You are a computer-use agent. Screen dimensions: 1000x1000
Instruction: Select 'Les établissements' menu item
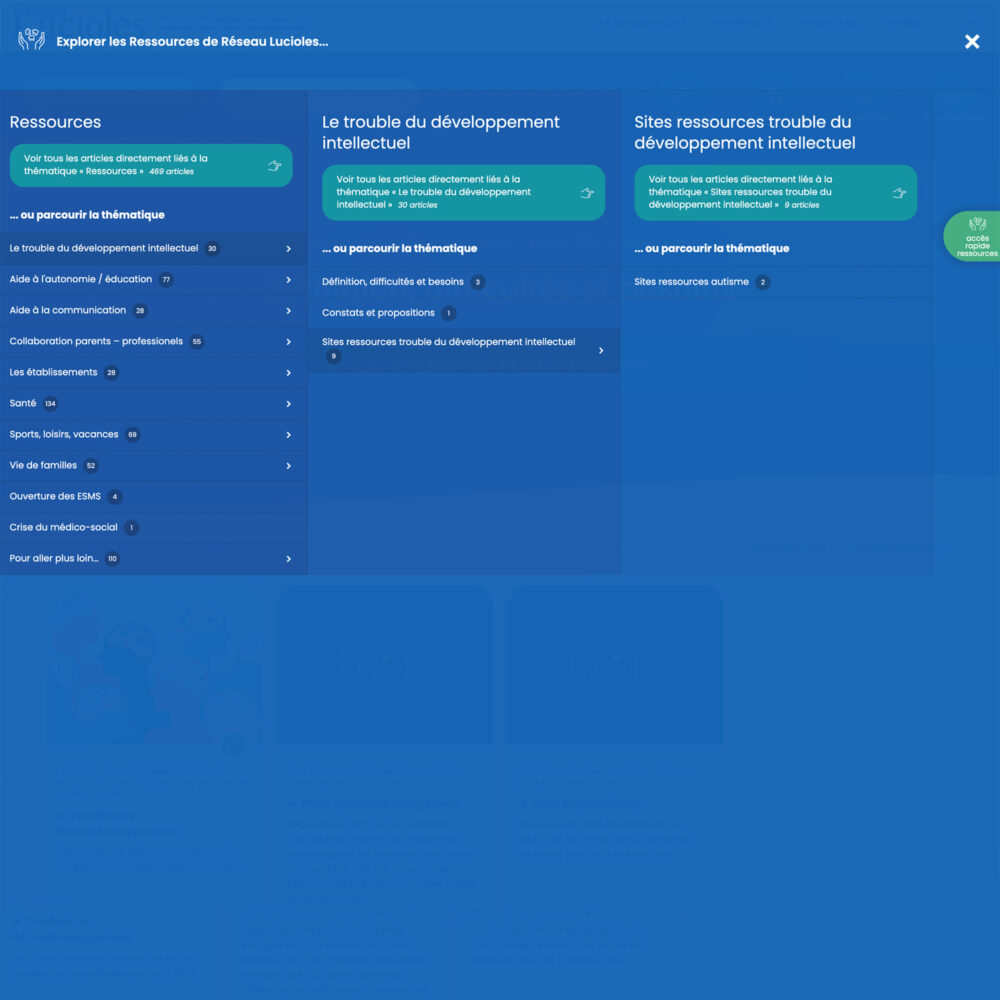click(154, 373)
